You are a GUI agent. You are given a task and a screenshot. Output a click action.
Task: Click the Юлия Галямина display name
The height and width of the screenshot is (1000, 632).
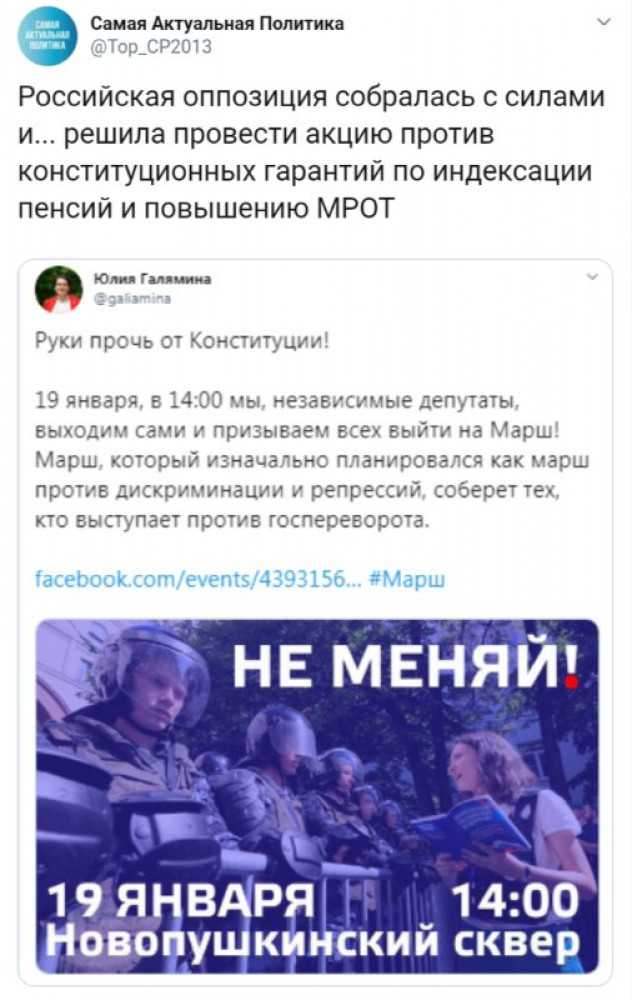[x=152, y=279]
